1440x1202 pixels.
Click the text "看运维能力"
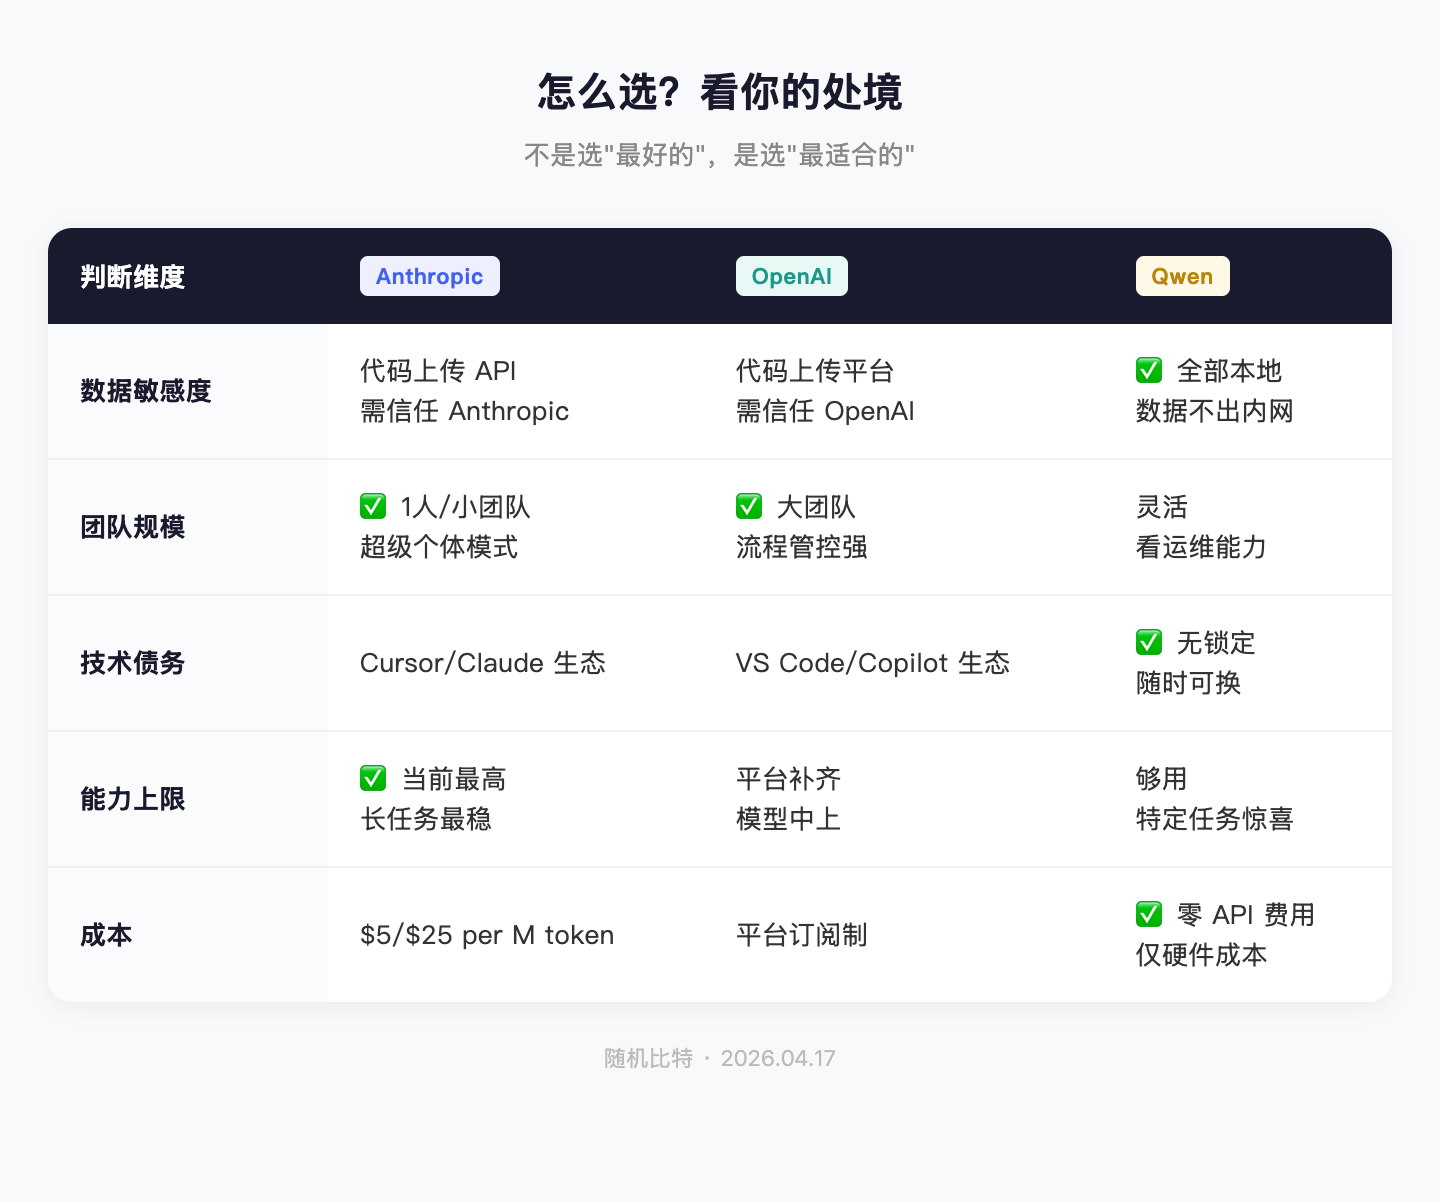tap(1201, 547)
